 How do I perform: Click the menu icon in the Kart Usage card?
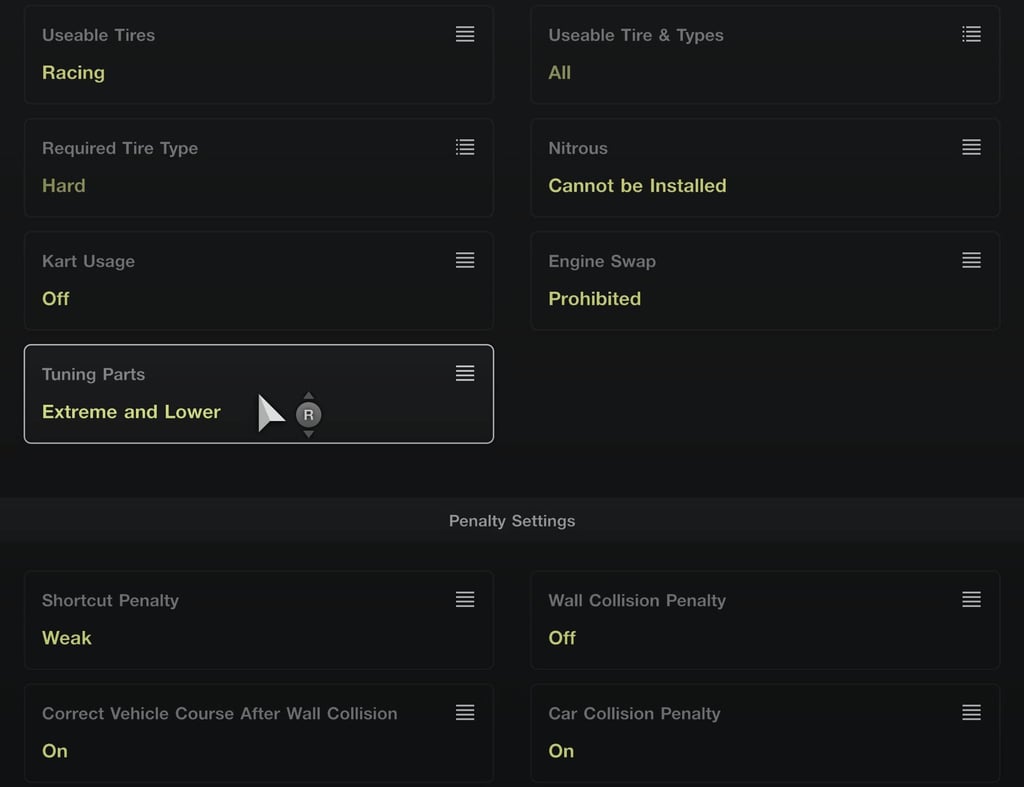pos(465,260)
